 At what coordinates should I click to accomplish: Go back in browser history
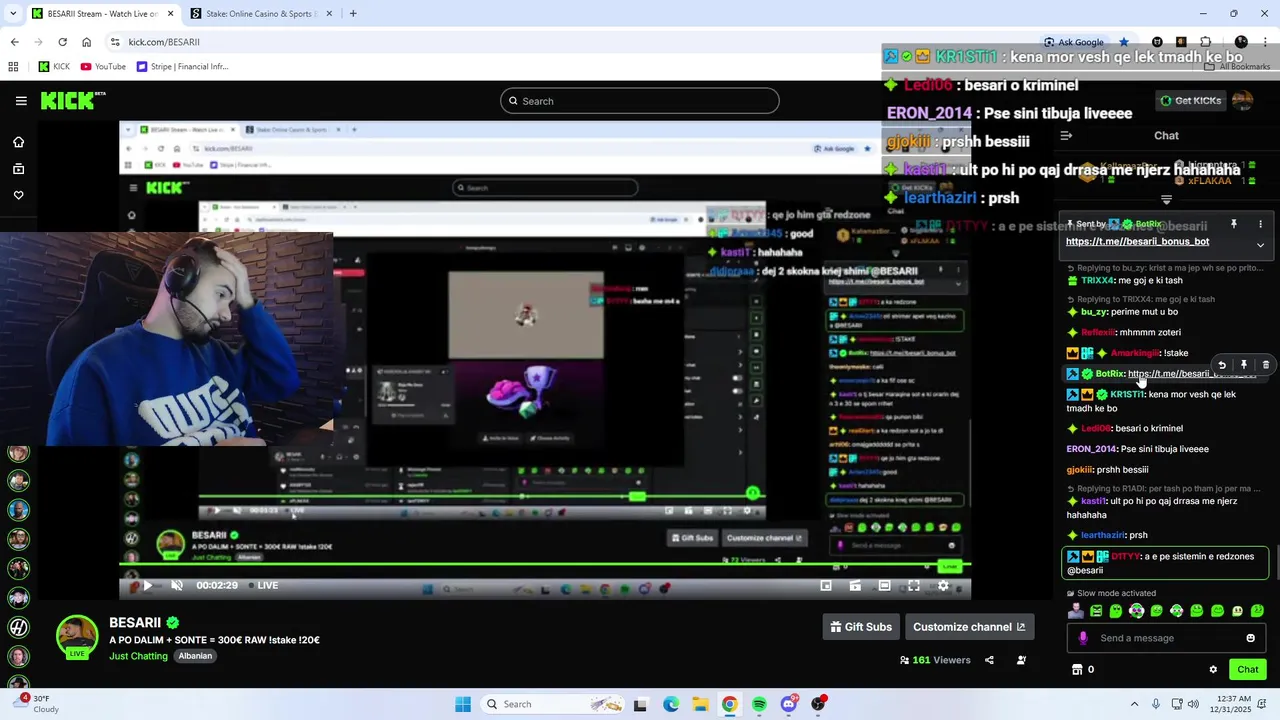pos(14,42)
